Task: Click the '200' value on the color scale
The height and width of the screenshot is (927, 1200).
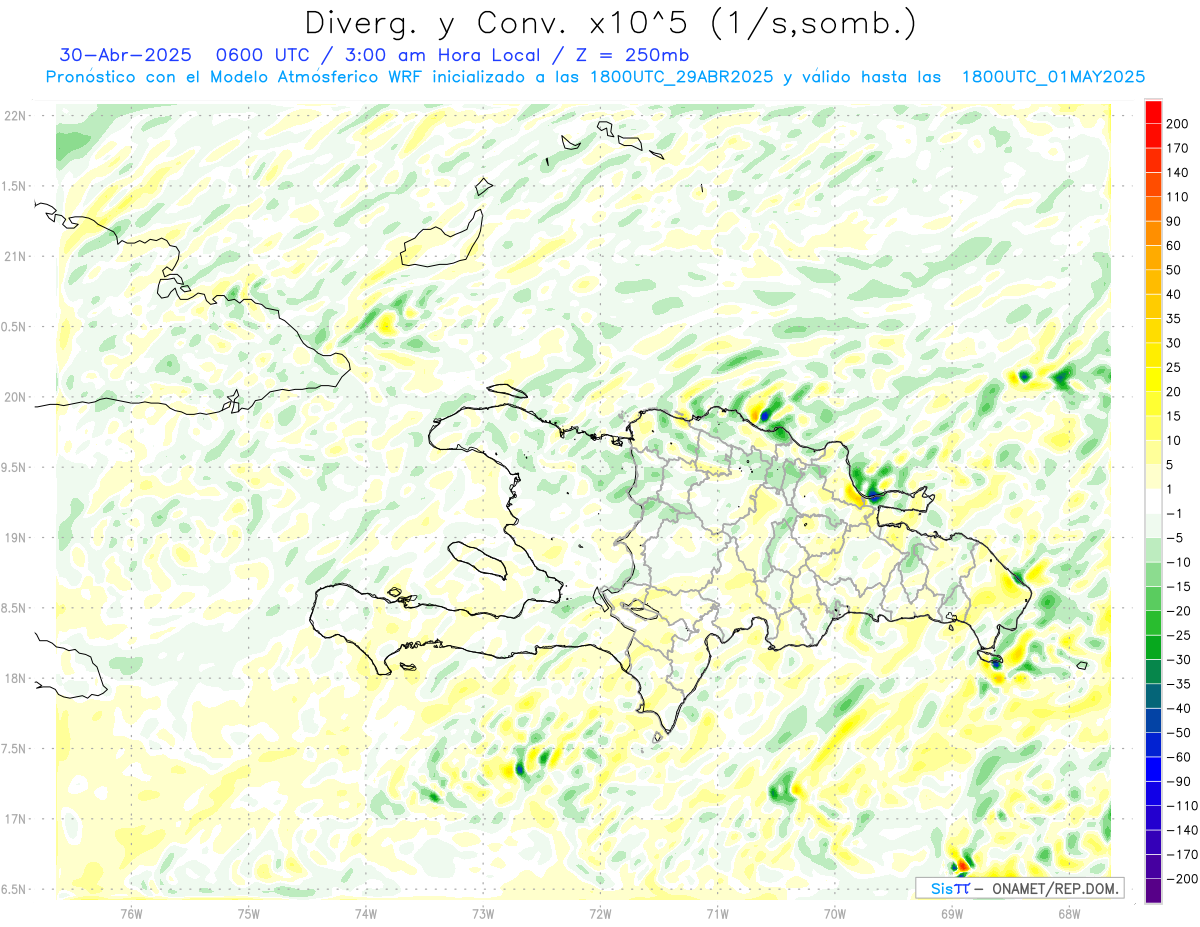Action: [x=1177, y=124]
